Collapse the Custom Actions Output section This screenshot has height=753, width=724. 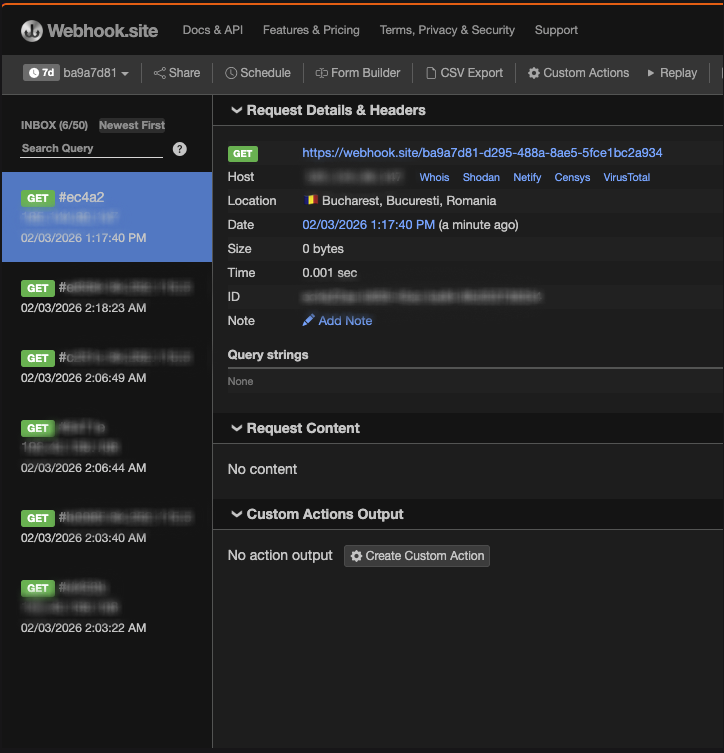[x=317, y=514]
